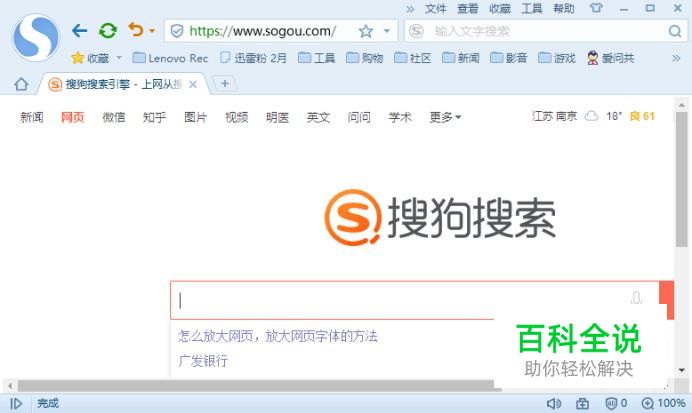Click the orange undo-close restore icon
The width and height of the screenshot is (692, 413).
pyautogui.click(x=136, y=30)
